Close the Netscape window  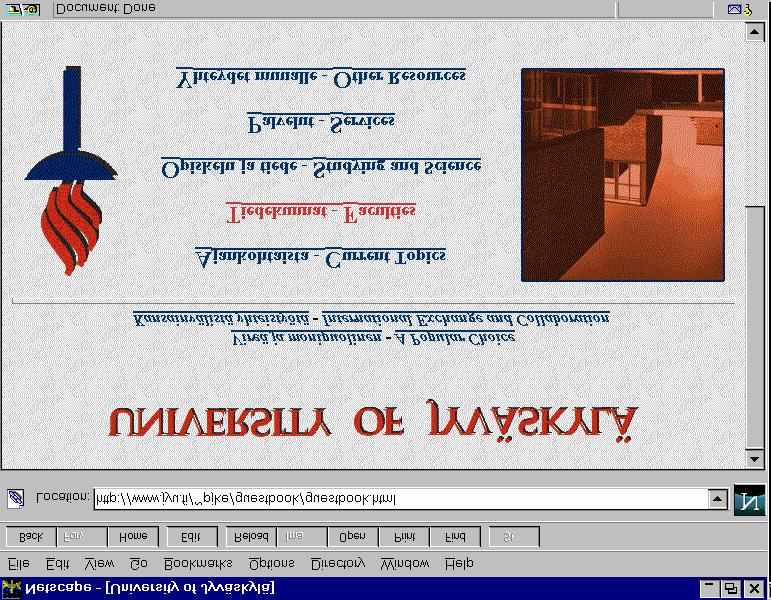[x=754, y=588]
